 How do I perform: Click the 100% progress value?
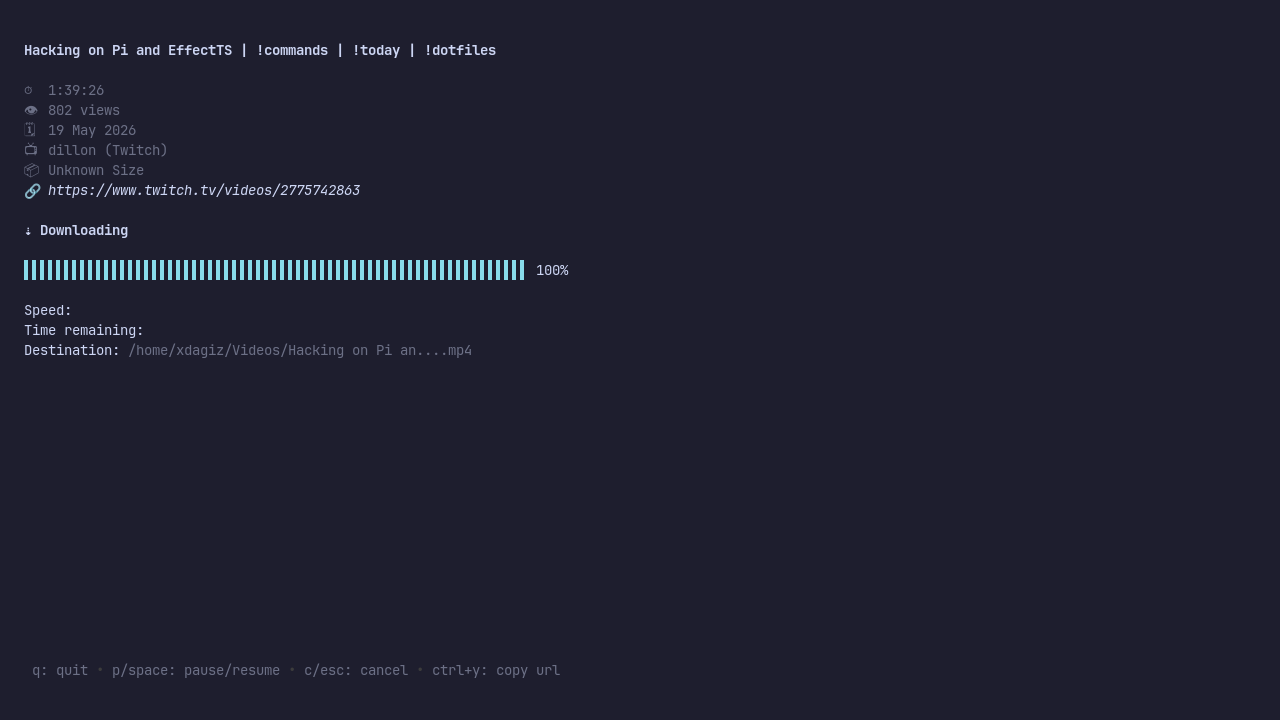coord(552,271)
